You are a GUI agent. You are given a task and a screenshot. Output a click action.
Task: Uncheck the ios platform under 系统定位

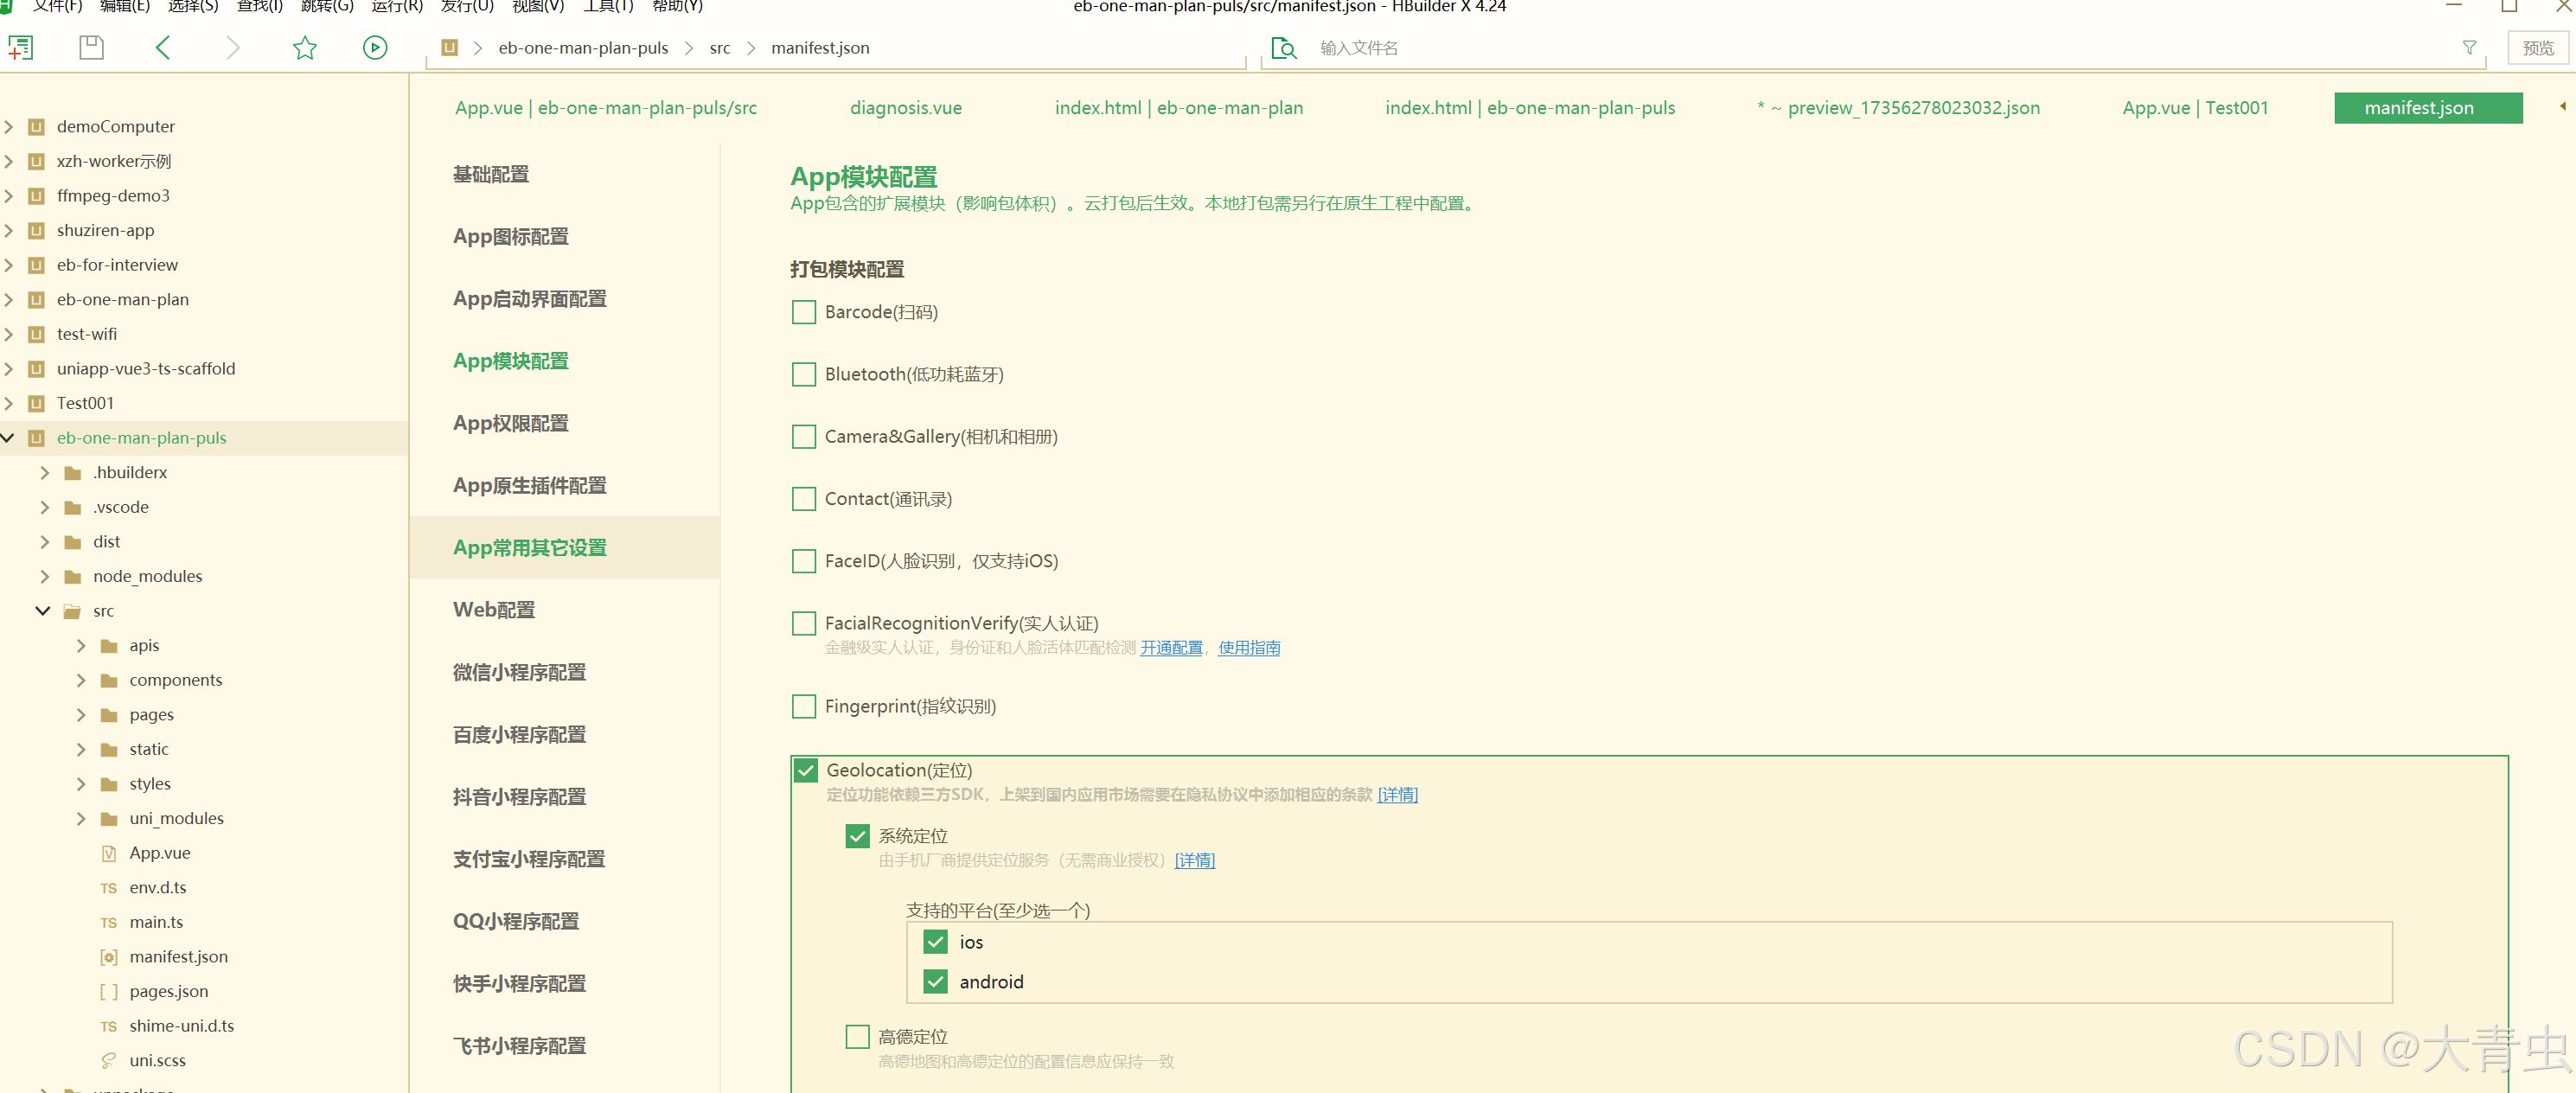tap(934, 941)
